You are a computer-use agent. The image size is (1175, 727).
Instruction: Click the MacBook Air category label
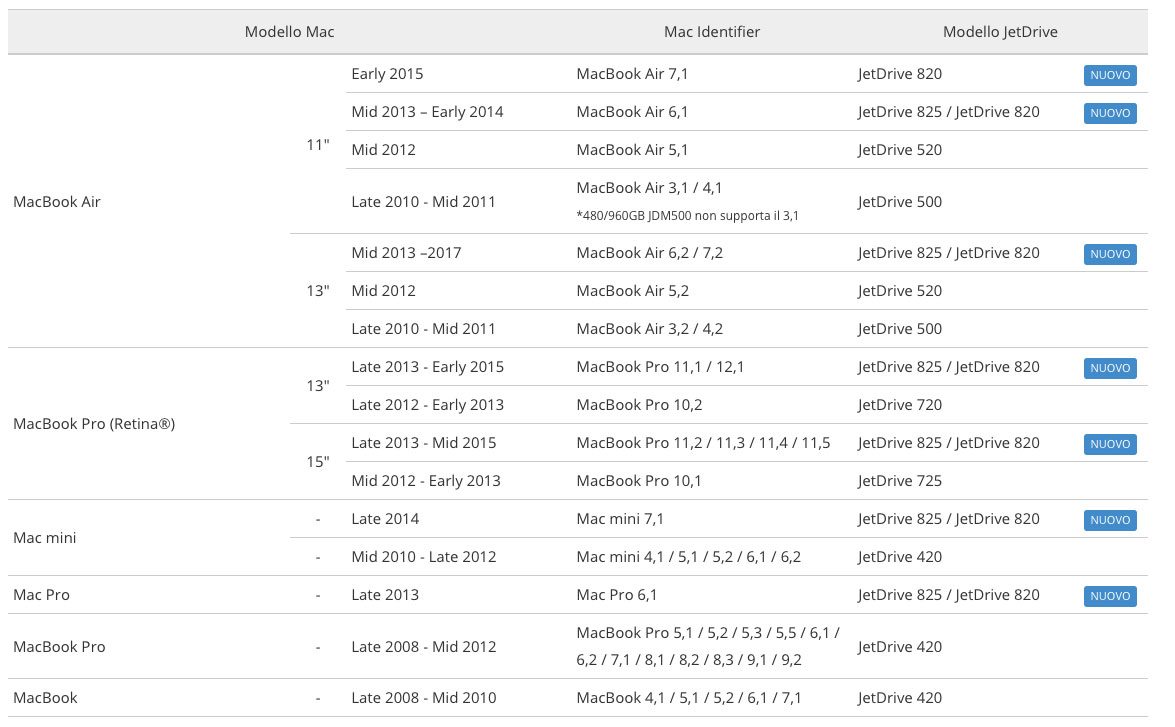[x=57, y=202]
